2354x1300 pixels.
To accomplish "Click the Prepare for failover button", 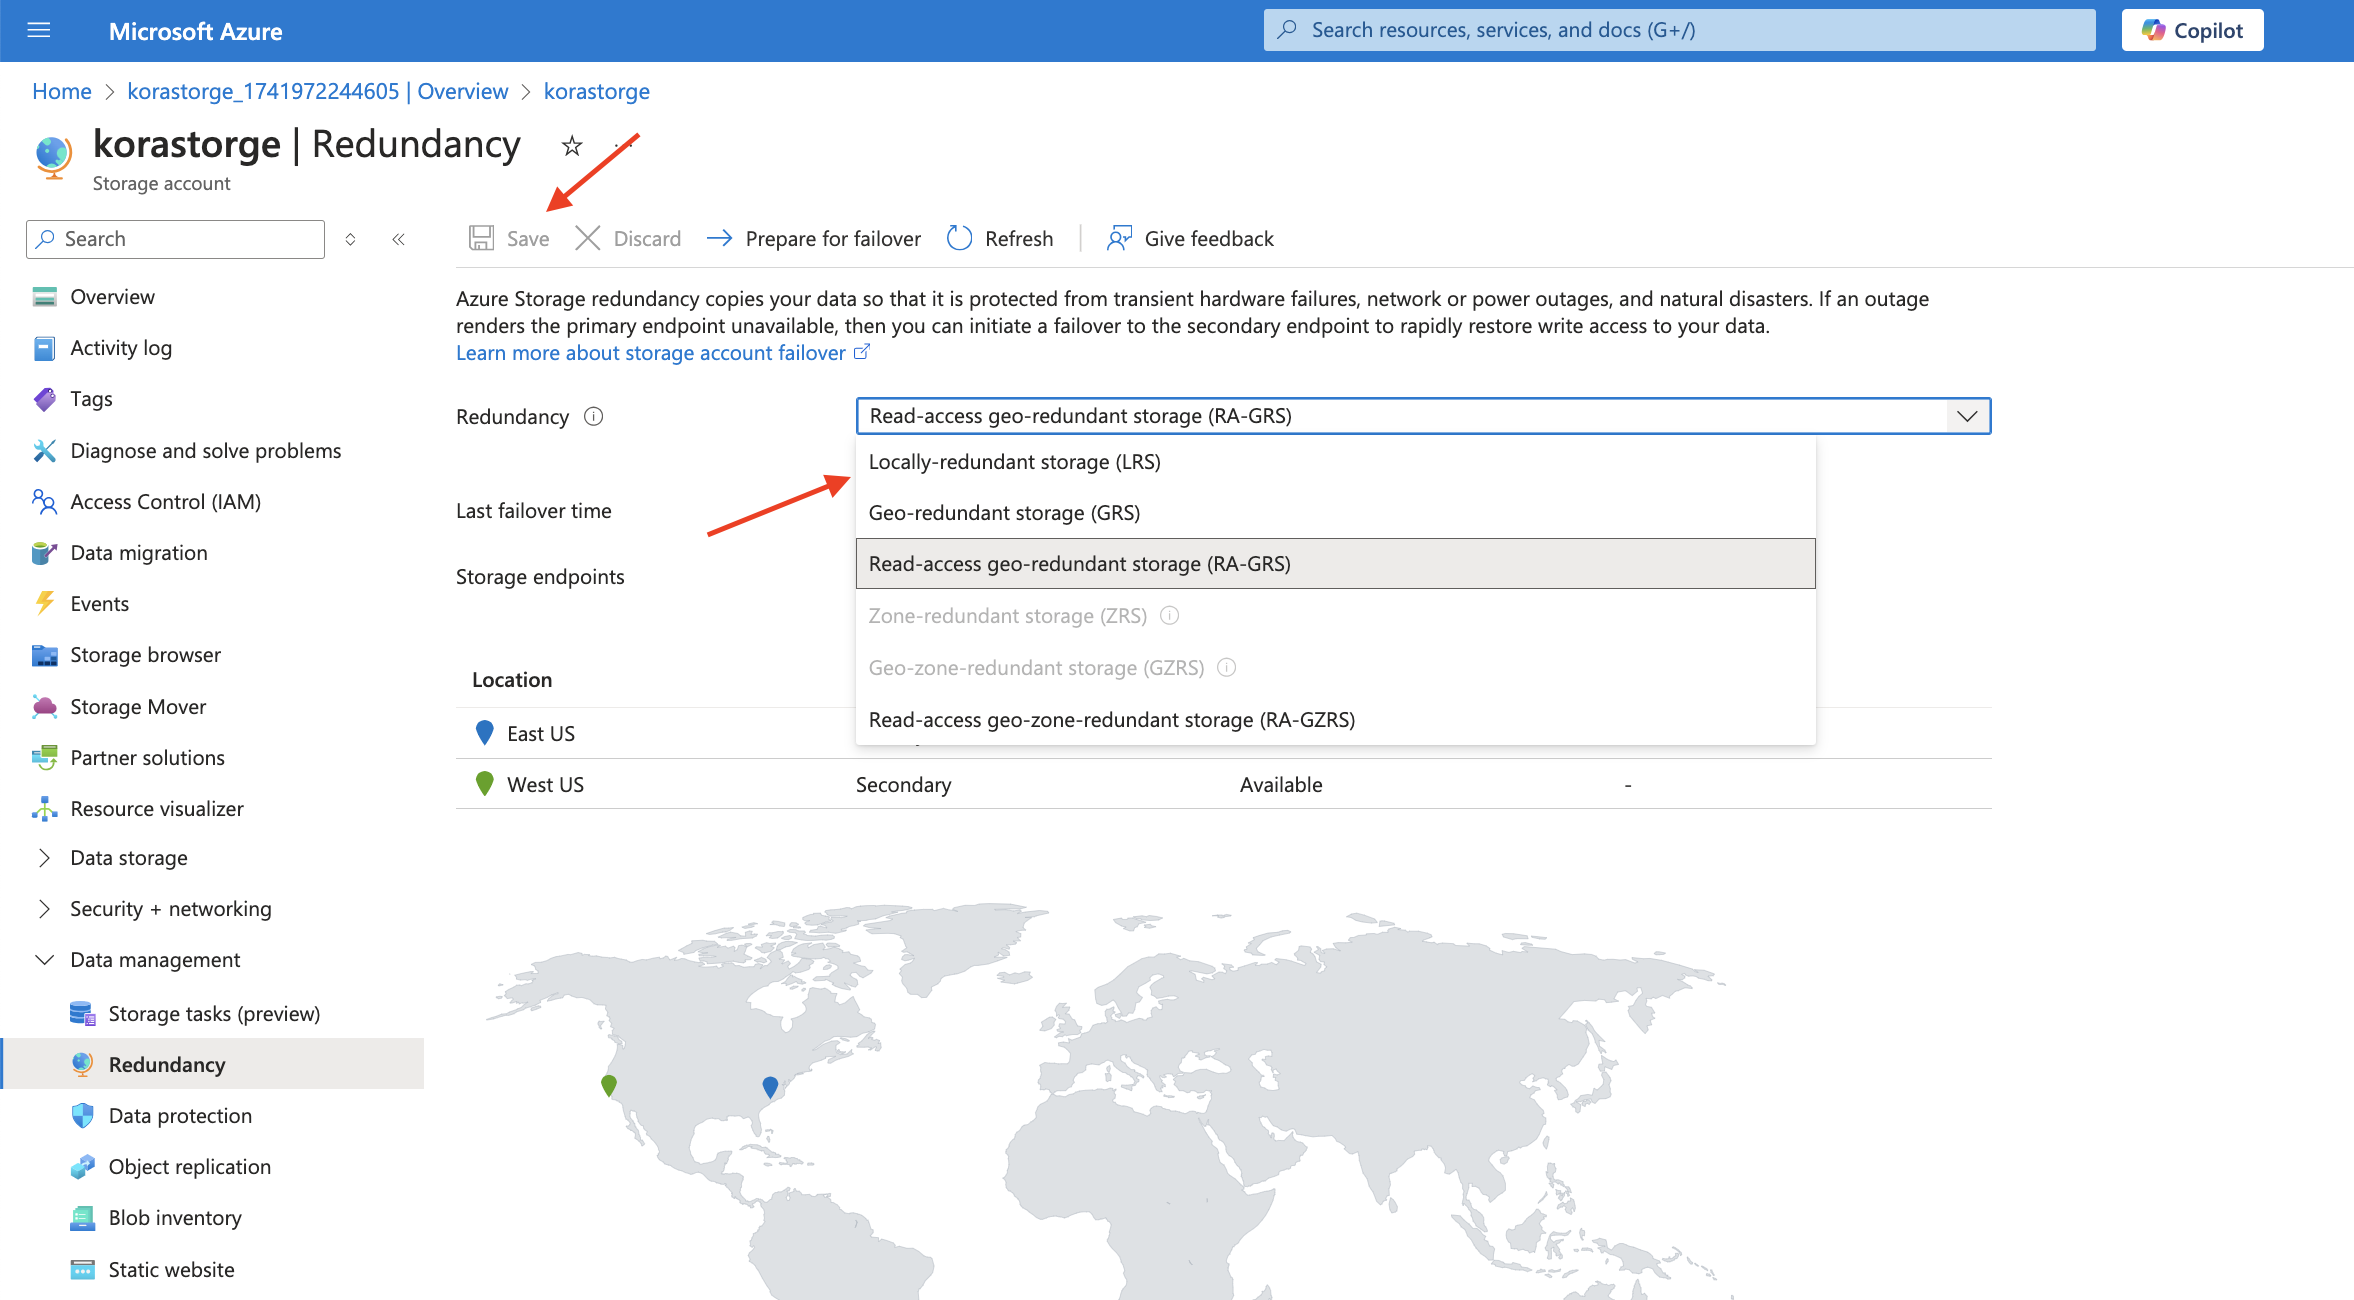I will tap(813, 238).
